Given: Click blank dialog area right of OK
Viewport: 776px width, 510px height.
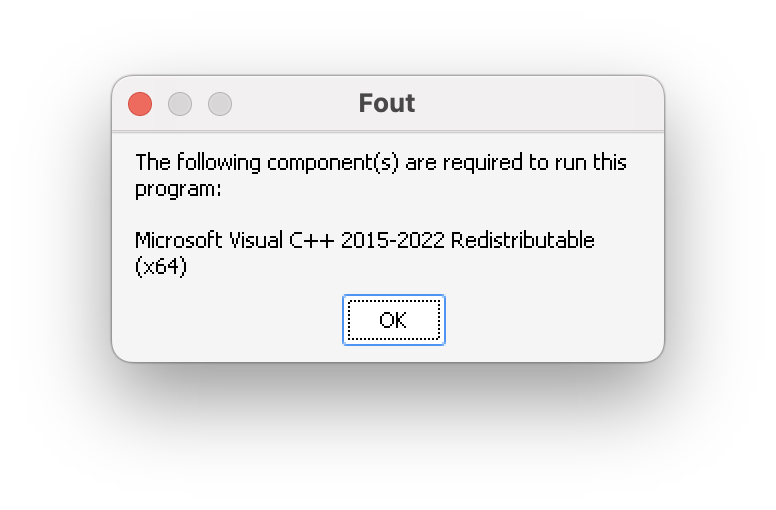Looking at the screenshot, I should [554, 320].
